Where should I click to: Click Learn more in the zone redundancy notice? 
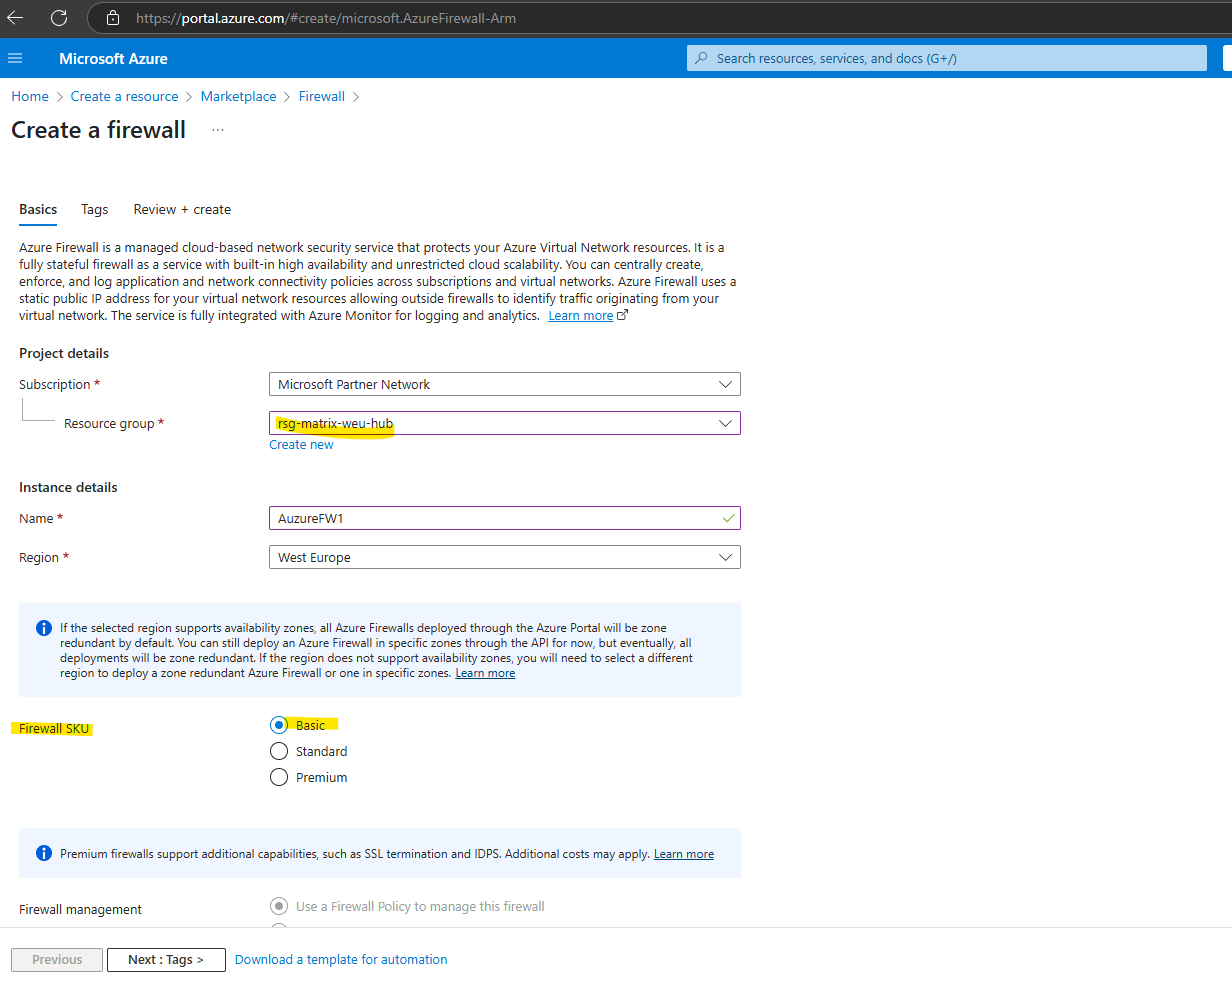tap(485, 673)
